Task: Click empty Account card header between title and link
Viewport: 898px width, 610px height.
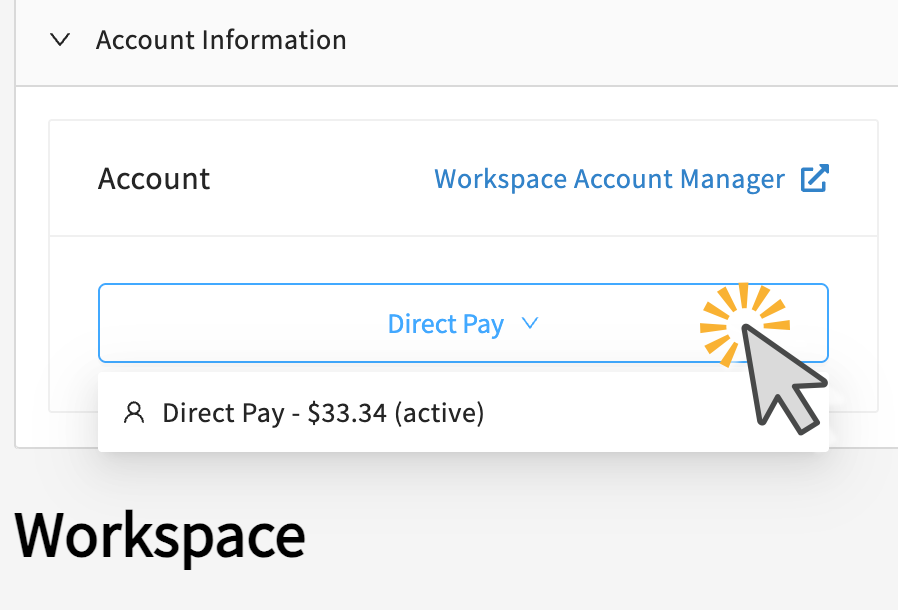Action: [320, 179]
